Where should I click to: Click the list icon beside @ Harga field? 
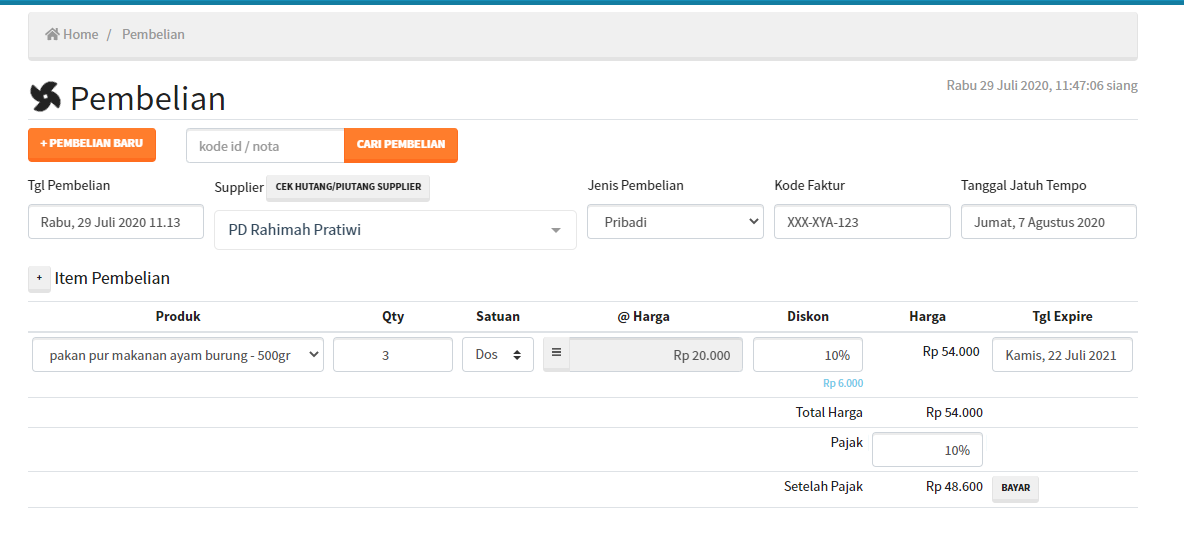point(557,354)
